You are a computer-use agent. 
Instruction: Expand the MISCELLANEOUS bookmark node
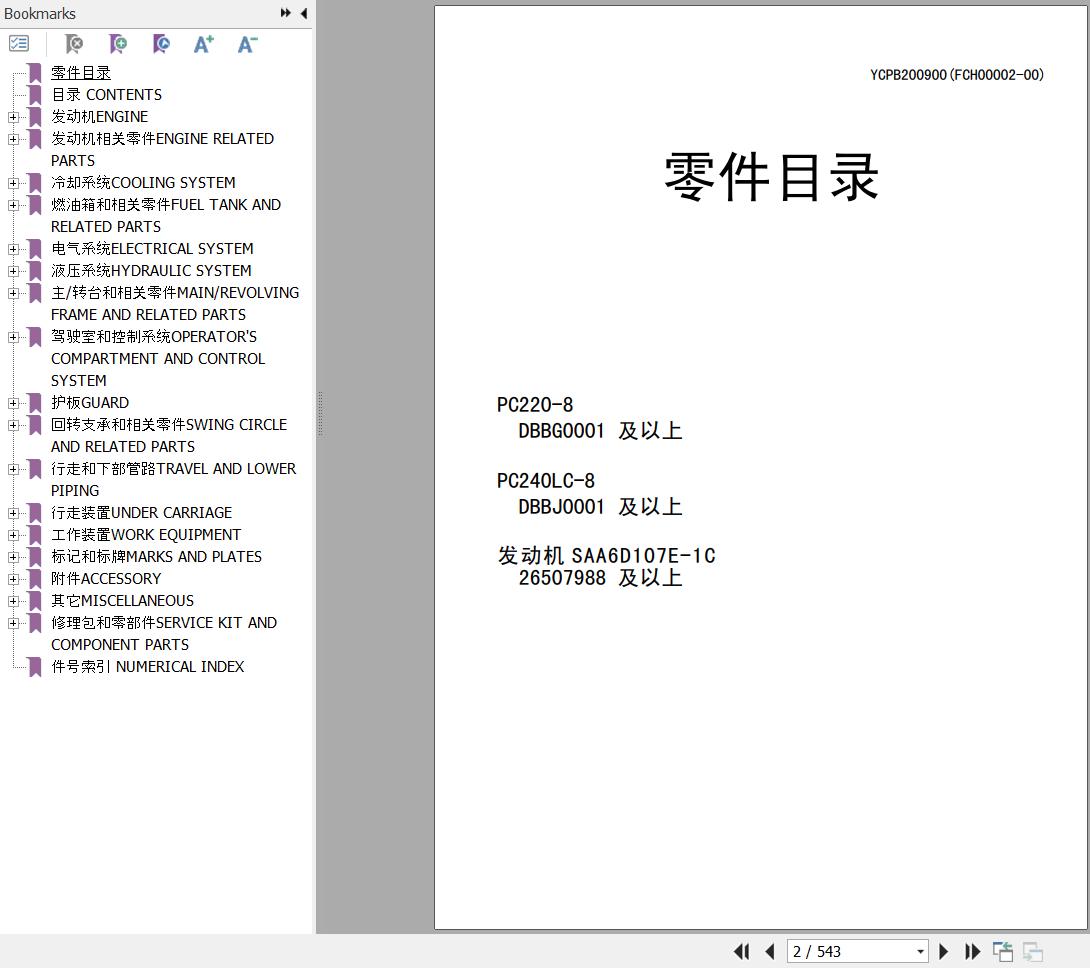(x=13, y=602)
